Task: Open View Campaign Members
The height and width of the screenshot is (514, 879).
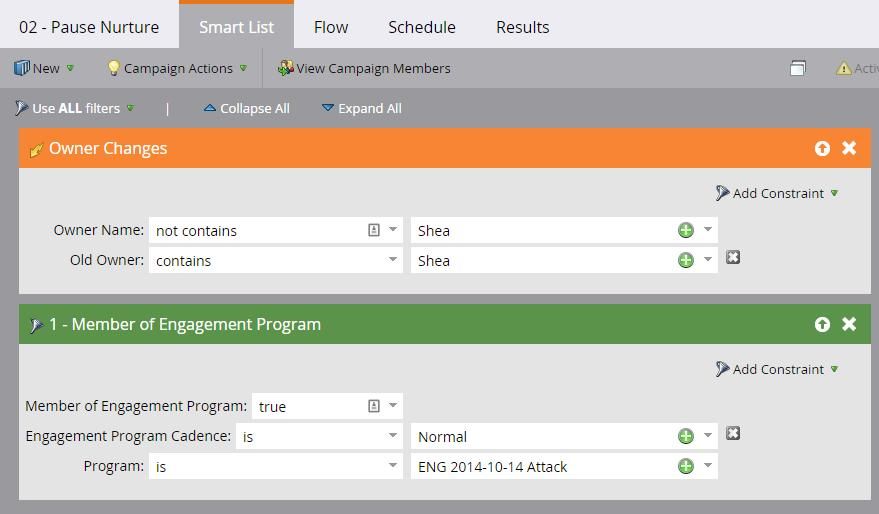Action: click(x=364, y=68)
